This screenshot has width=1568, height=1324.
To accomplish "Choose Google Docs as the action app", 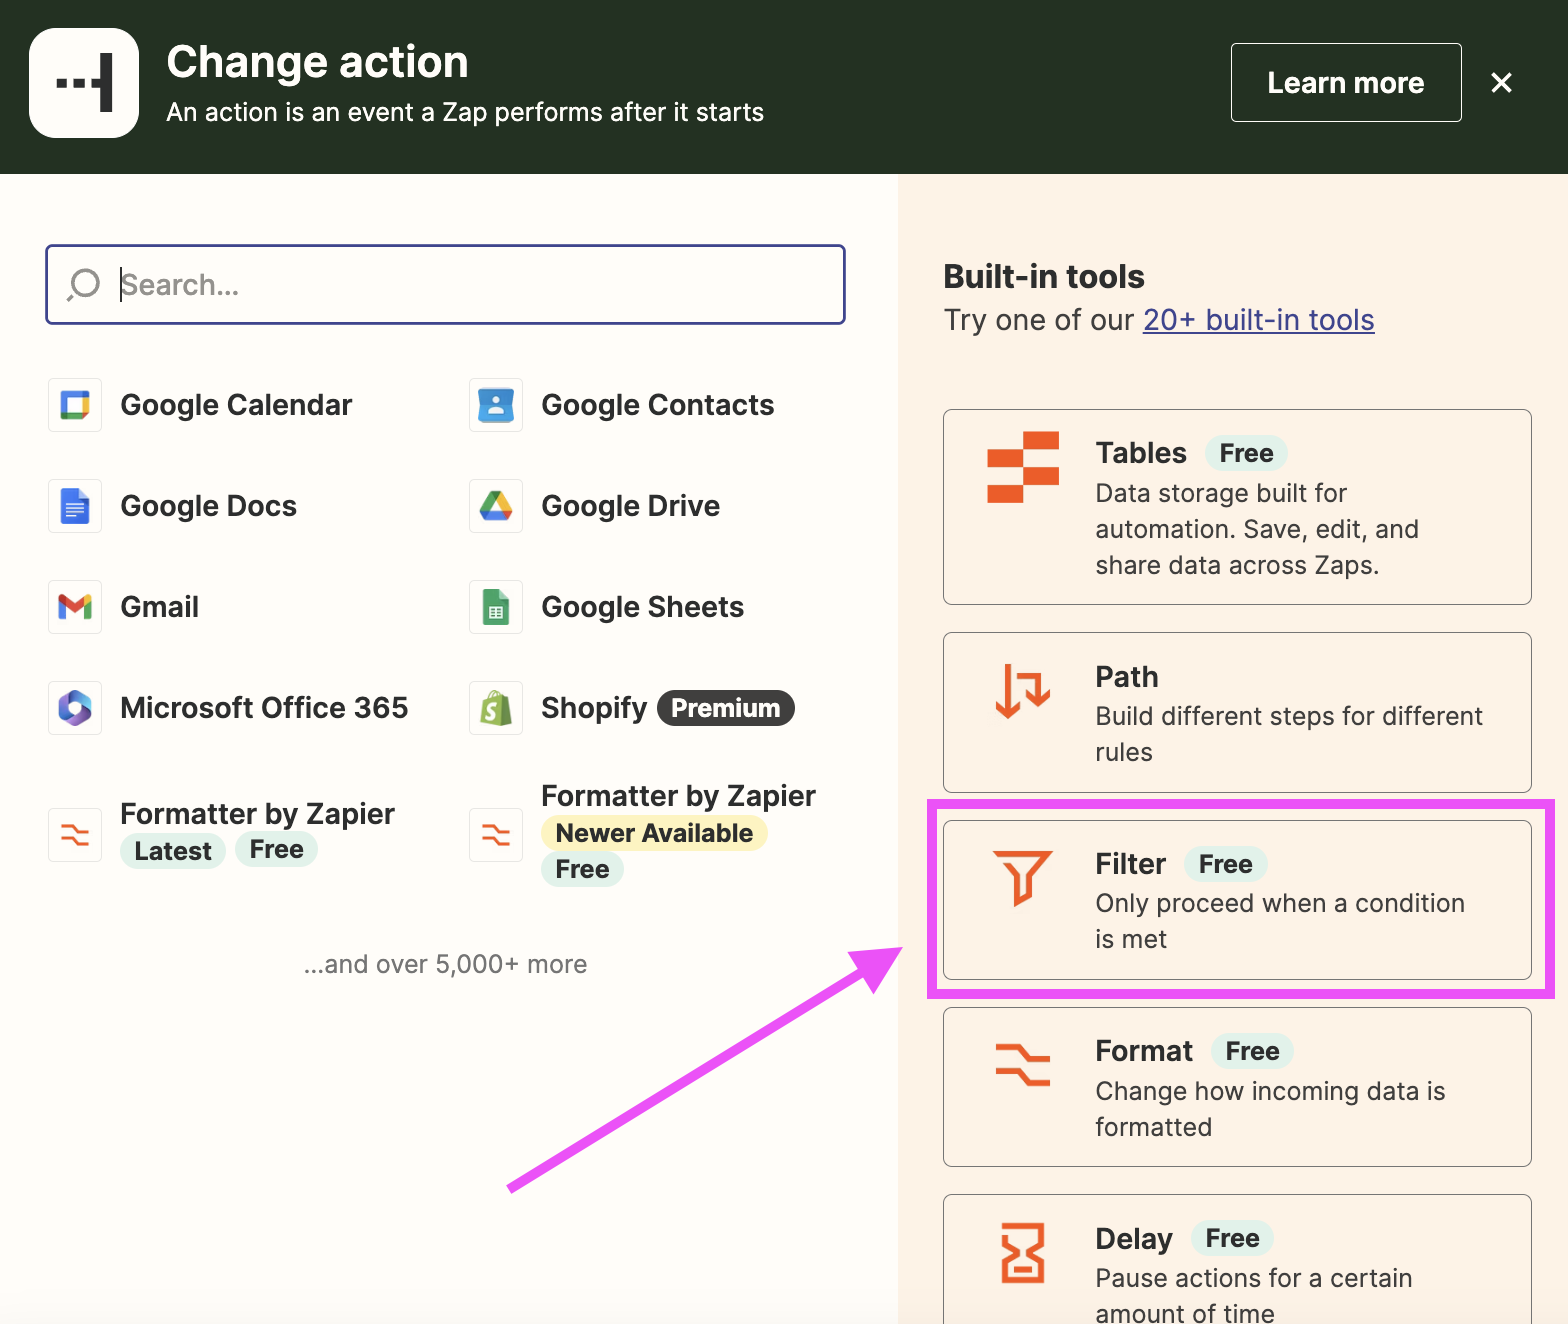I will [x=208, y=506].
